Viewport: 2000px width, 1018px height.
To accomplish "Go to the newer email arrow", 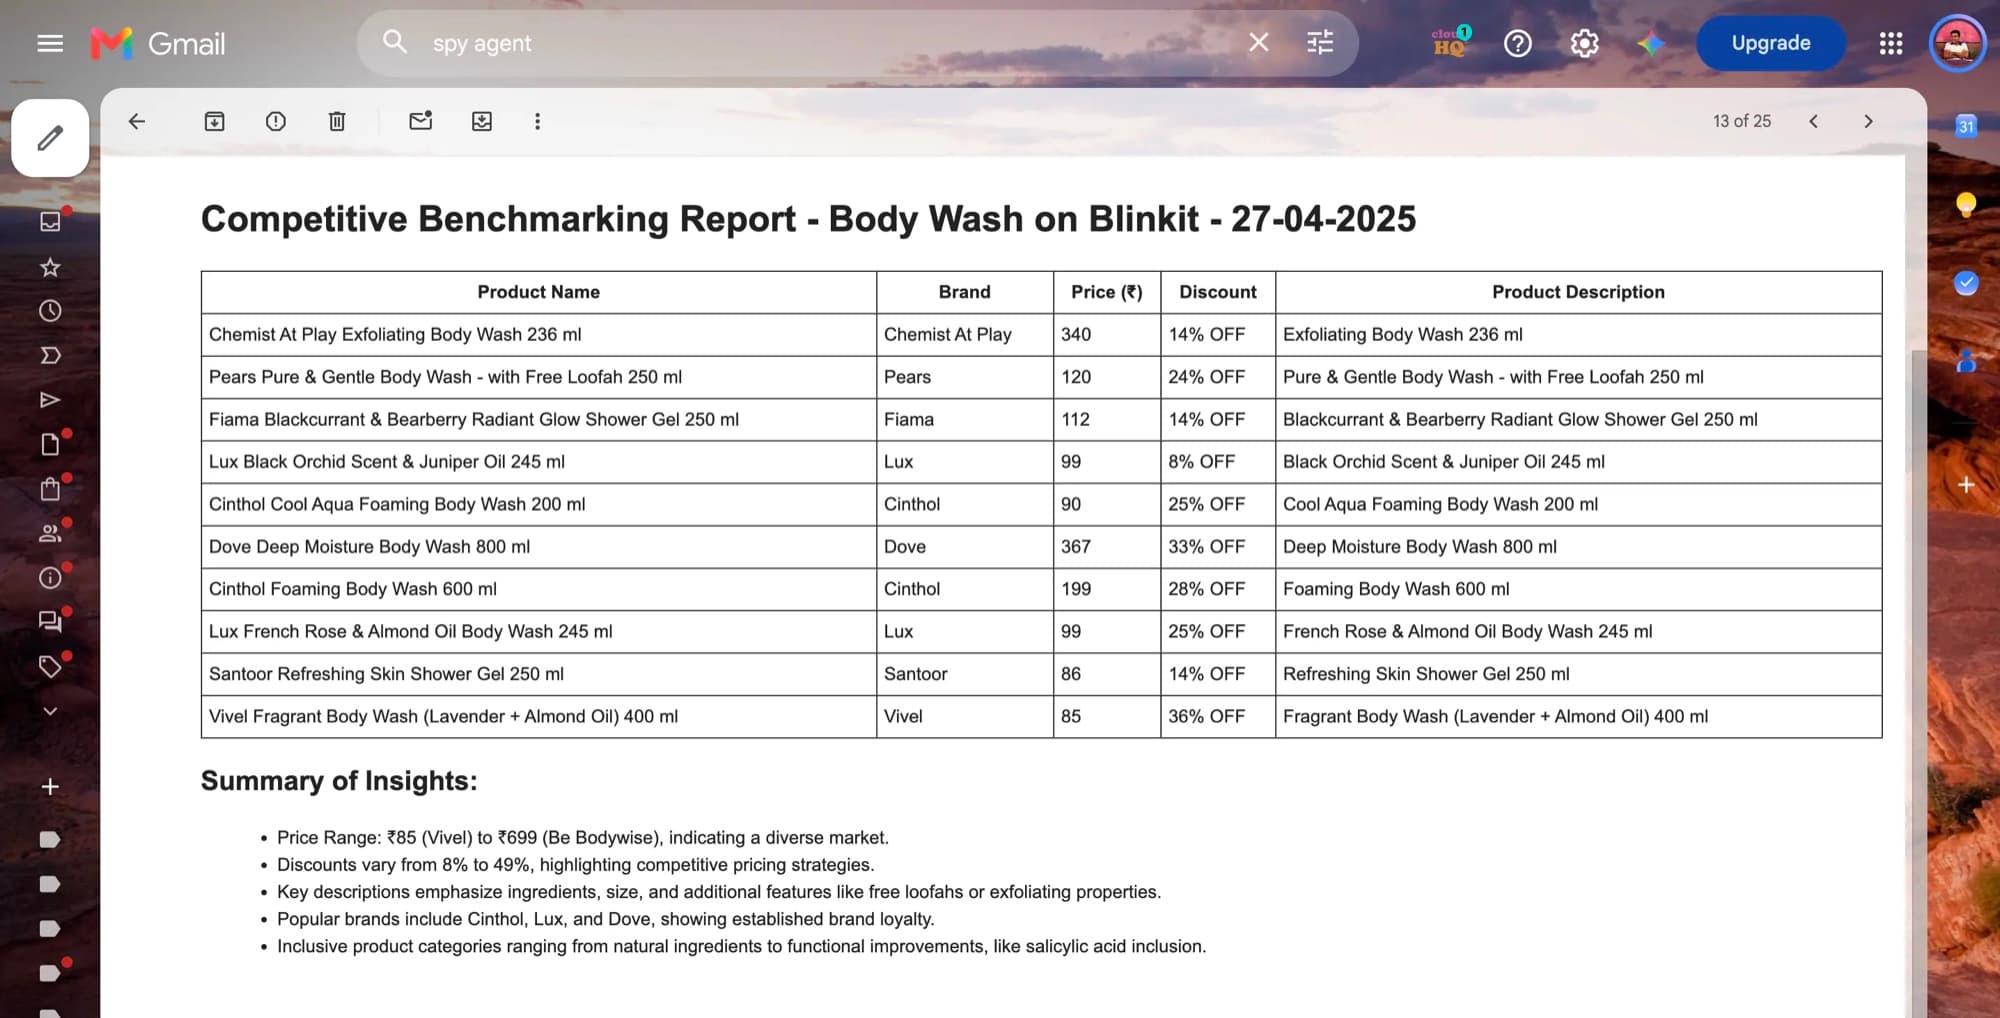I will (x=1813, y=121).
